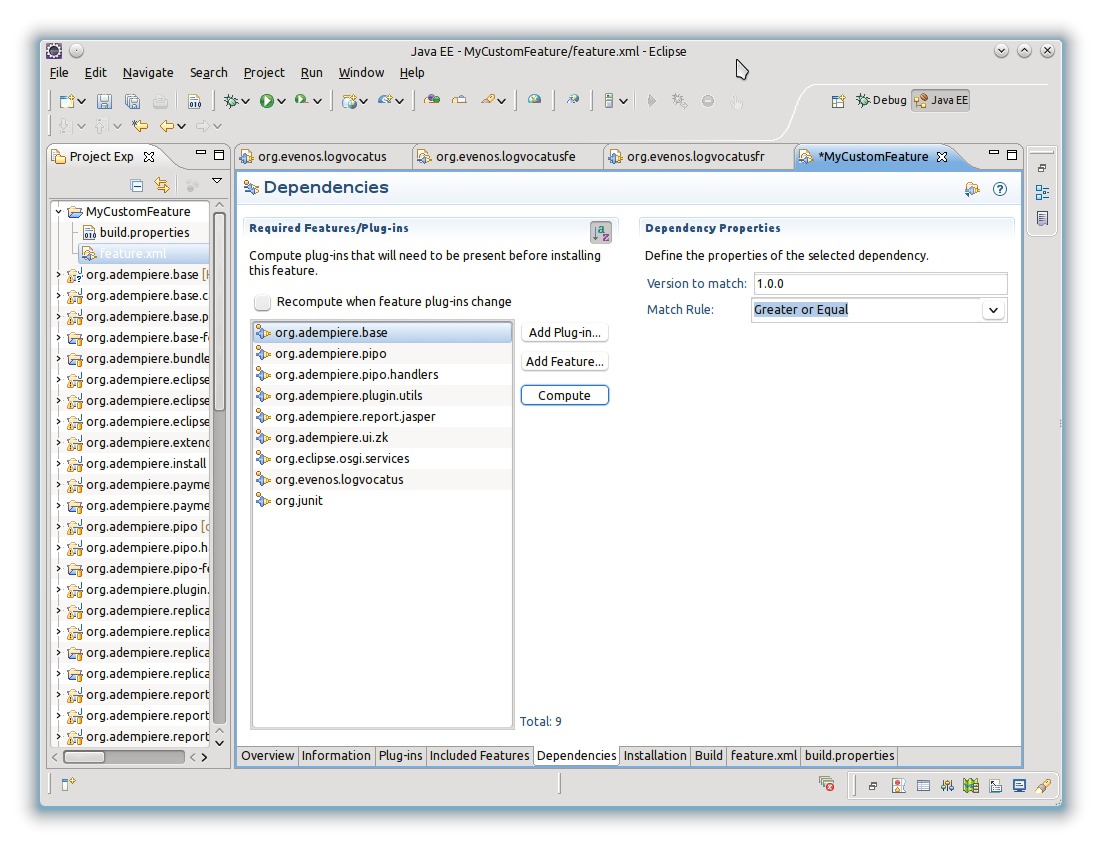Click the help question mark icon
Image resolution: width=1102 pixels, height=846 pixels.
[x=999, y=189]
